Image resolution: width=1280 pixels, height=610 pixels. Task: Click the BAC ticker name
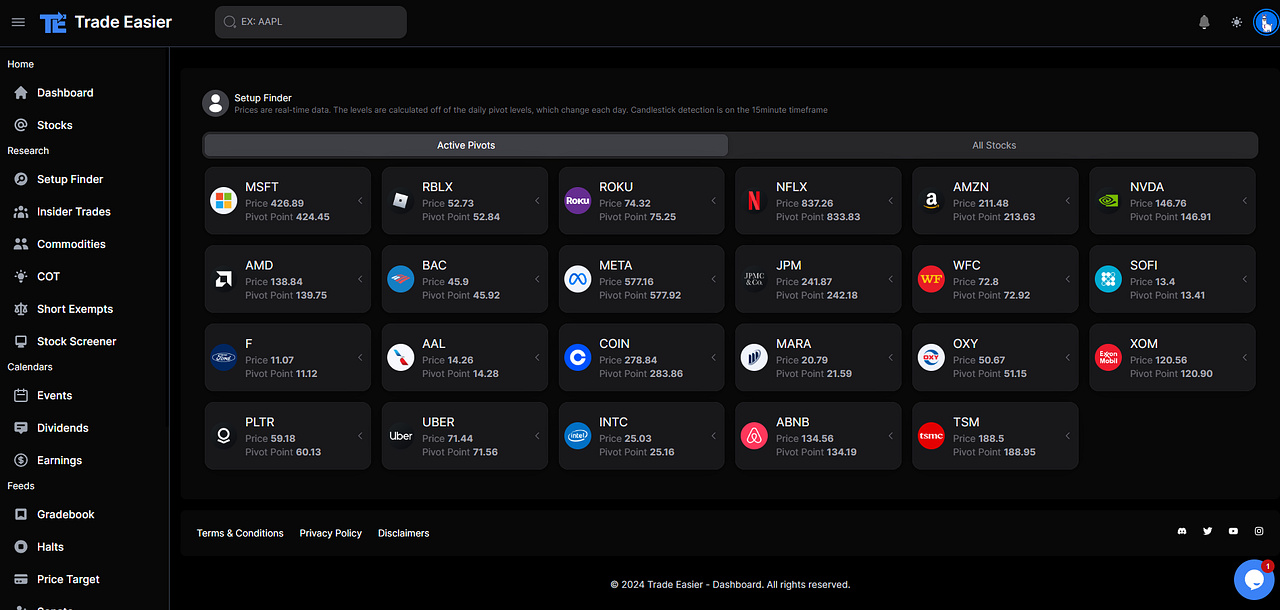(435, 265)
